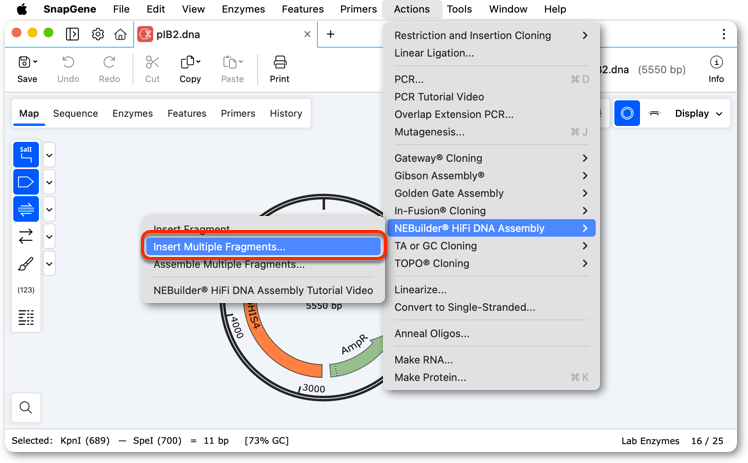Viewport: 748px width, 463px height.
Task: Open the Apple menu
Action: click(22, 9)
